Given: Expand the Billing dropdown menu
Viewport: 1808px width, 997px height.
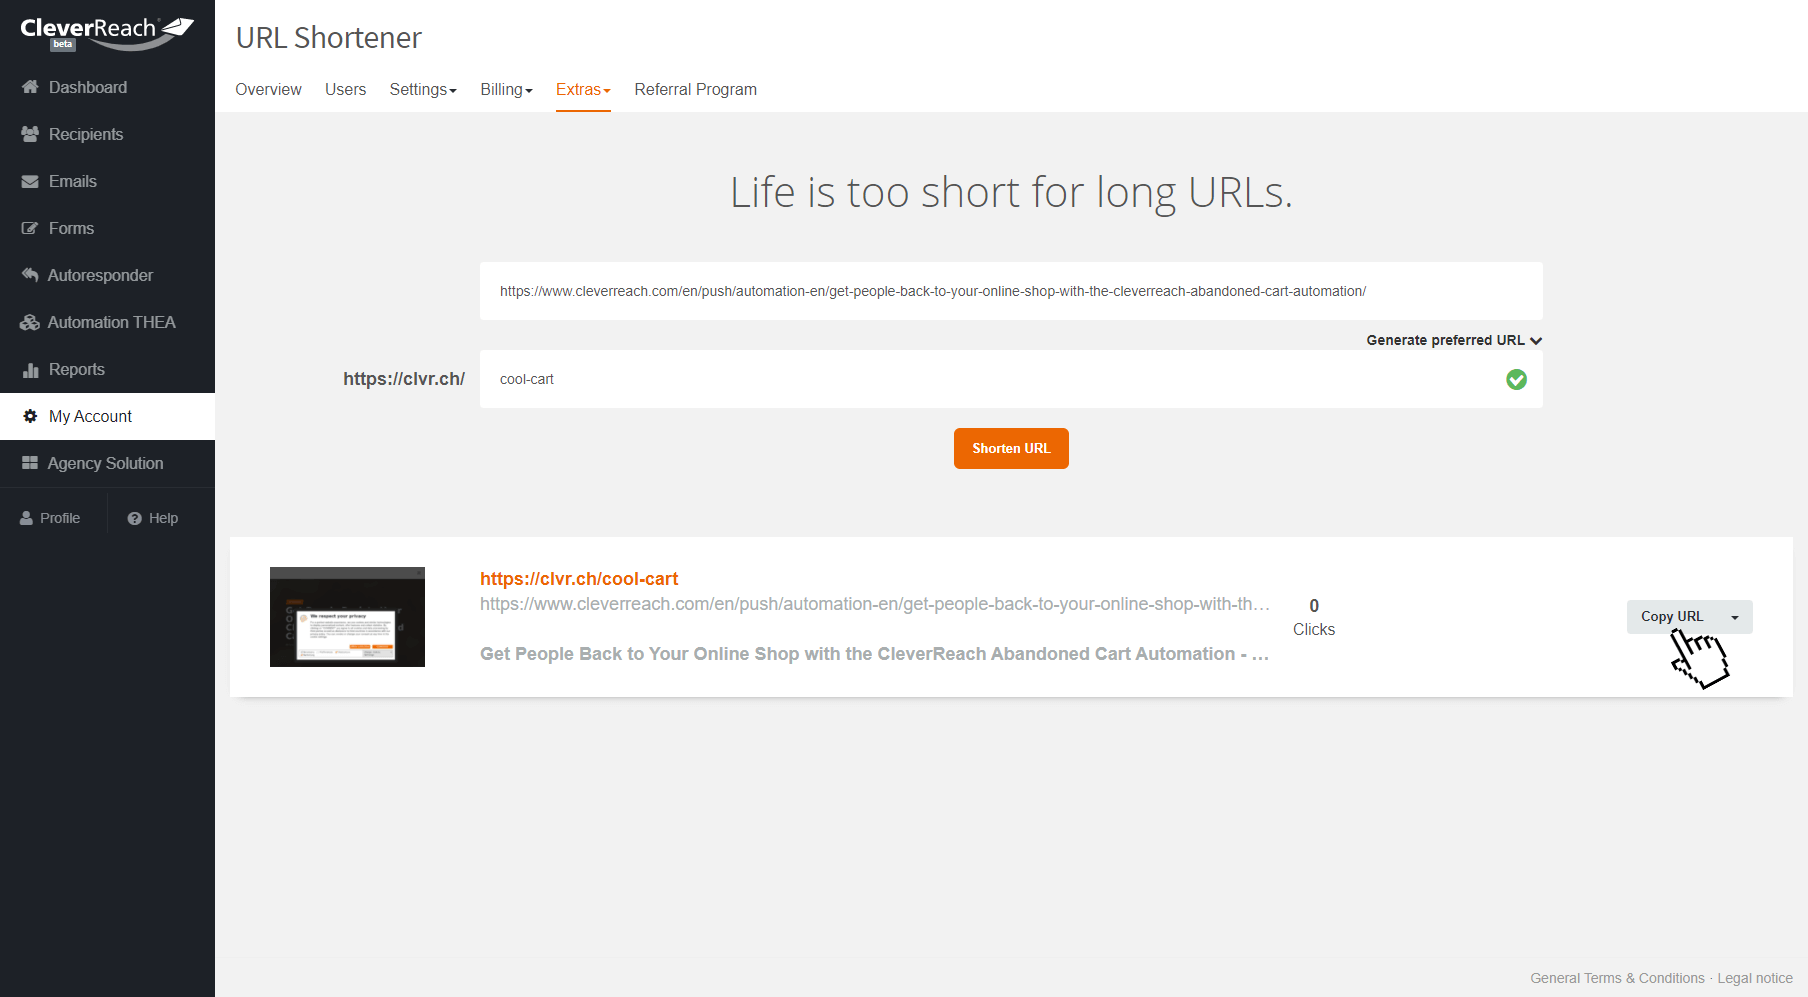Looking at the screenshot, I should [x=506, y=89].
